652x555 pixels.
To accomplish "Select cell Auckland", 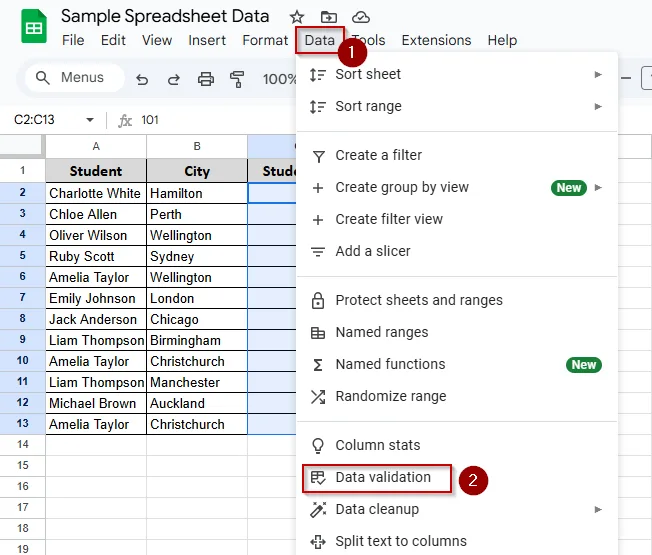I will coord(197,403).
